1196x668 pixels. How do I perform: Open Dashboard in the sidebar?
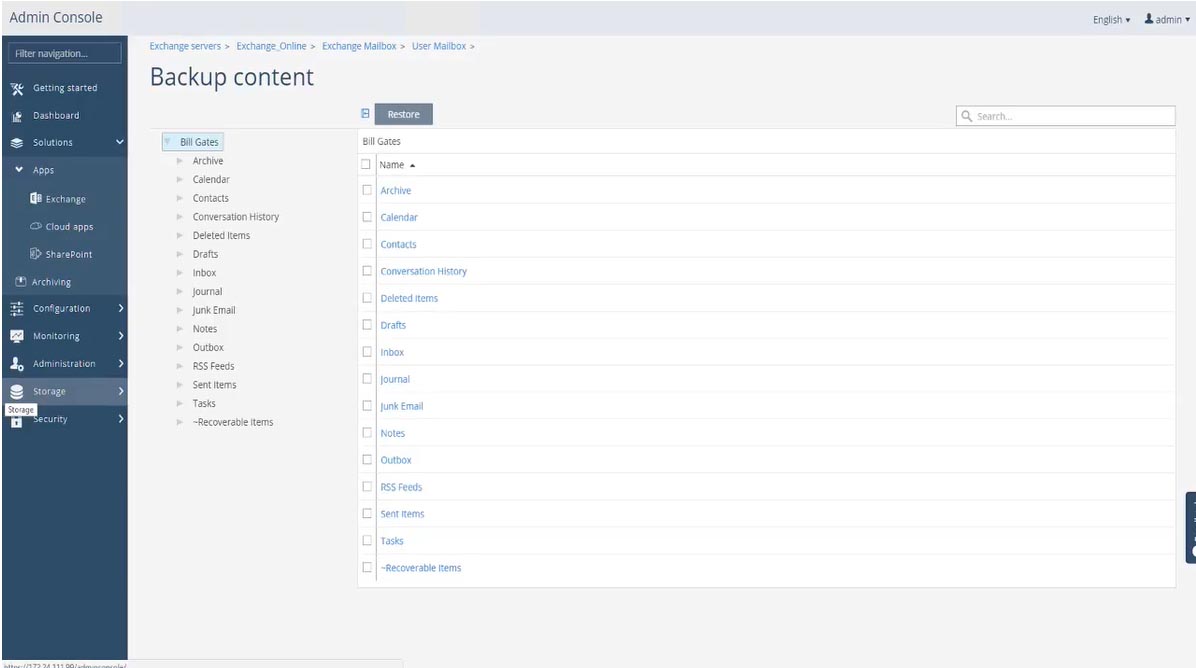[x=56, y=116]
